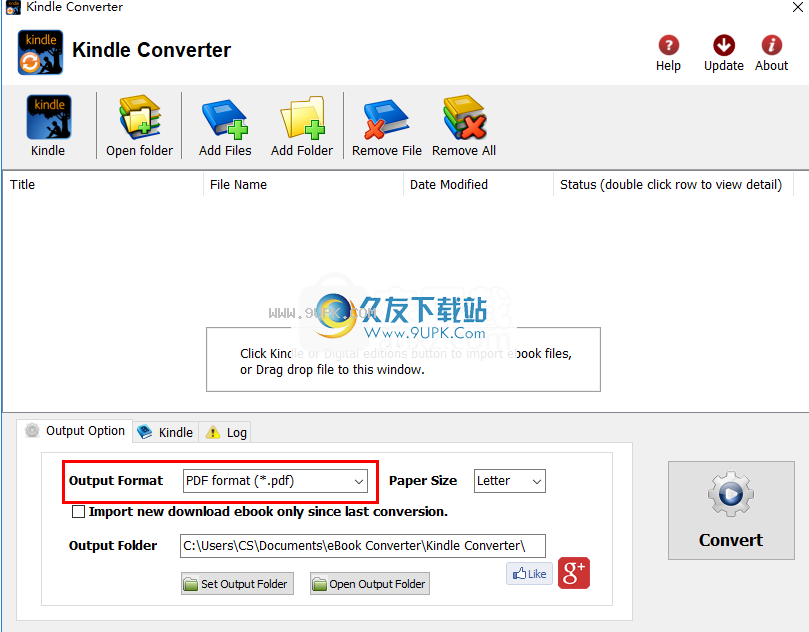Click the Facebook Like button
Screen dimensions: 809x632
click(x=529, y=574)
